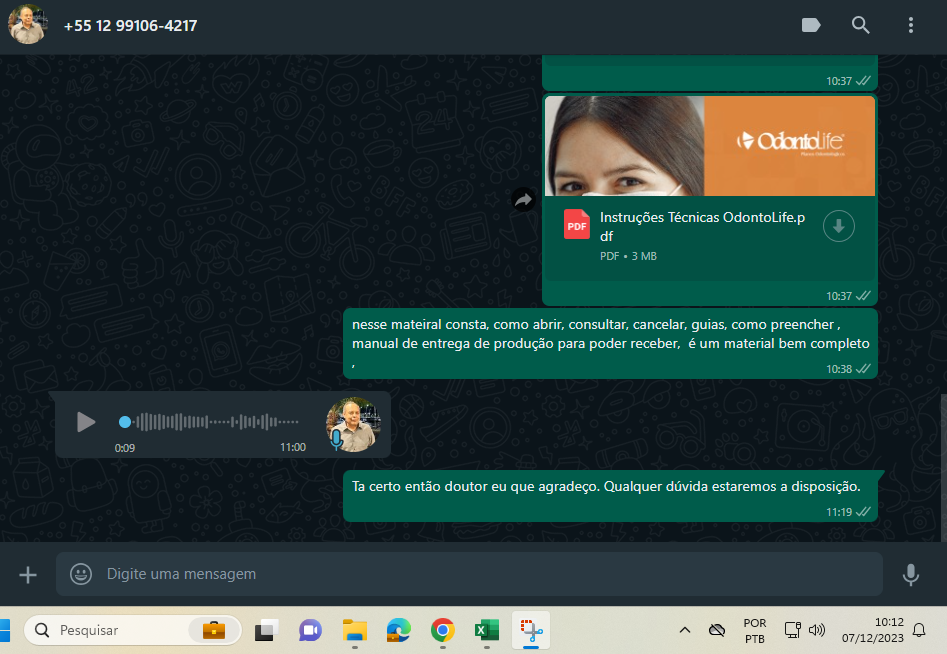Open Excel from the taskbar
Screen dimensions: 947x654
pyautogui.click(x=486, y=630)
